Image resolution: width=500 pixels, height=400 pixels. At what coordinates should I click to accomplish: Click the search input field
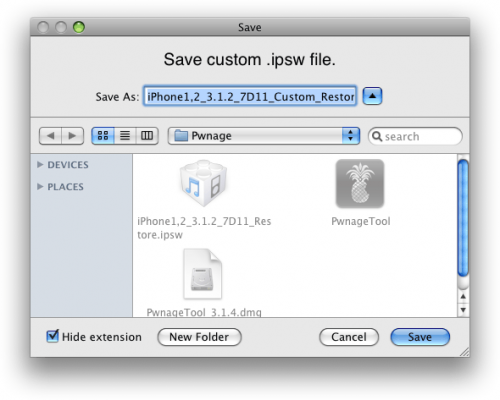click(415, 136)
